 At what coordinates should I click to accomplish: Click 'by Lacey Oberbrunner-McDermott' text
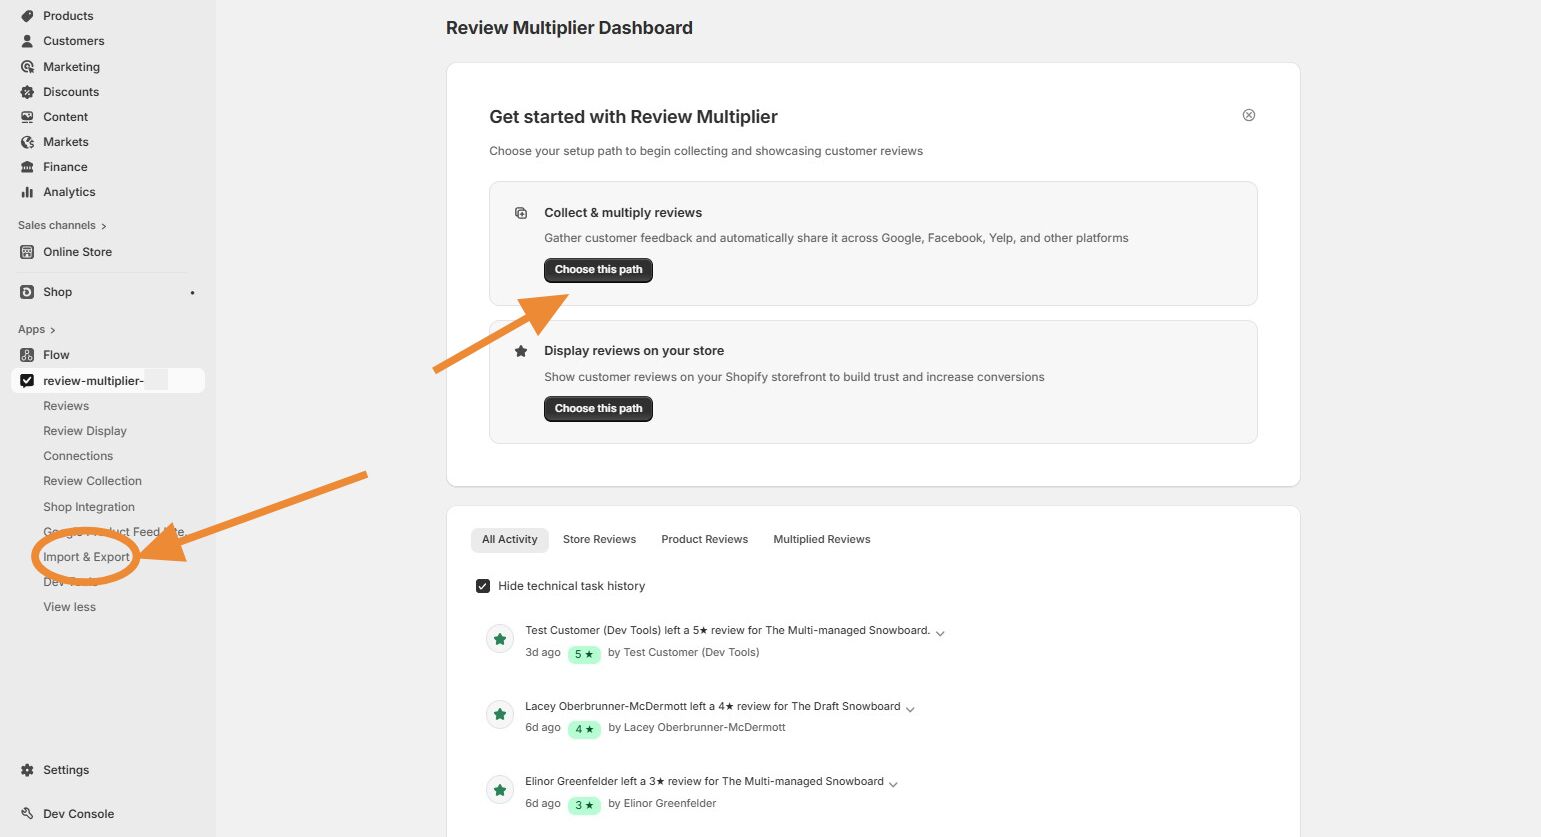tap(697, 728)
